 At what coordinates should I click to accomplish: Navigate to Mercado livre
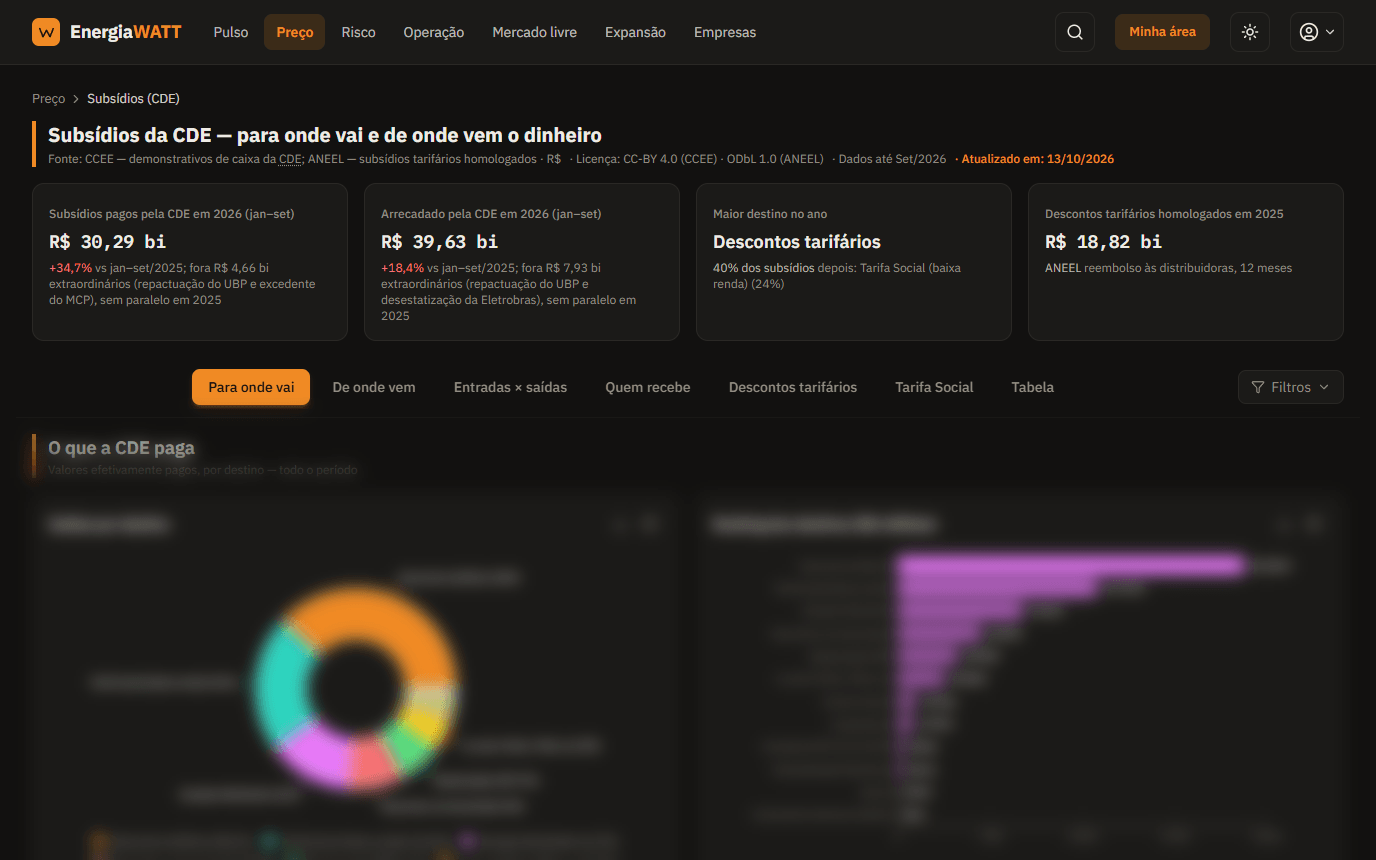[x=535, y=32]
